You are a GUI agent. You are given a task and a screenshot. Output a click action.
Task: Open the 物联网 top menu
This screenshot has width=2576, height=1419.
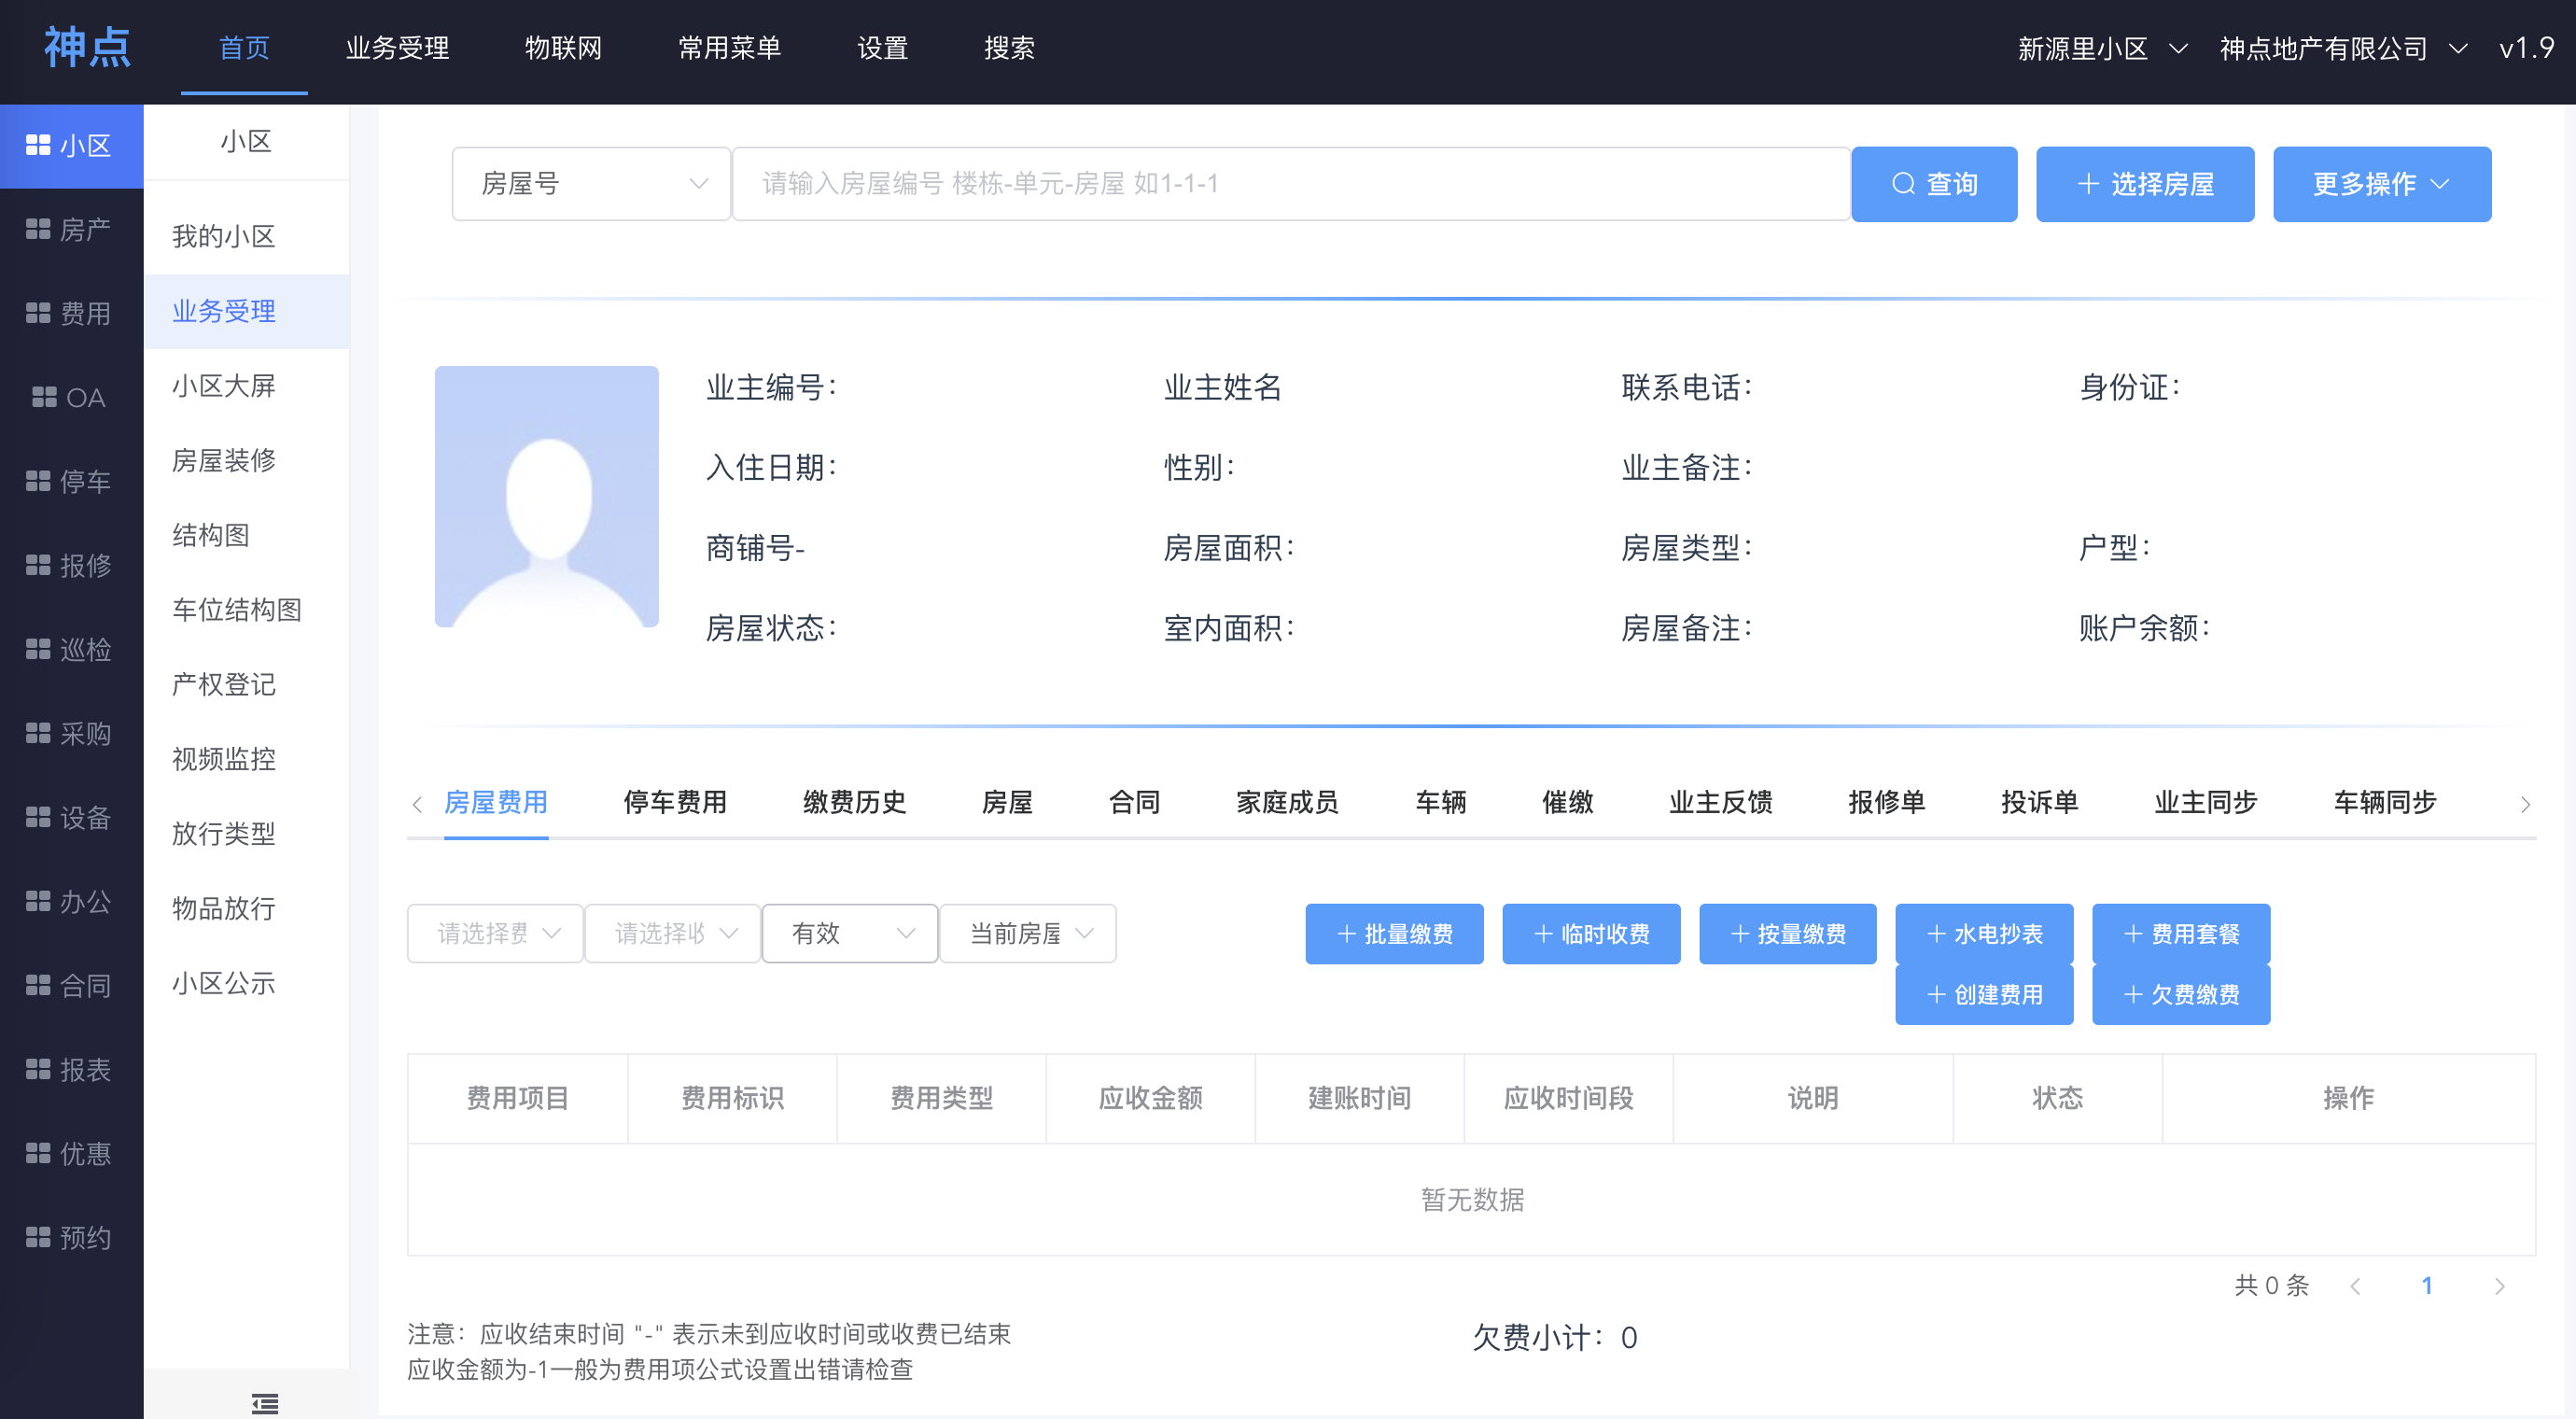[x=563, y=48]
